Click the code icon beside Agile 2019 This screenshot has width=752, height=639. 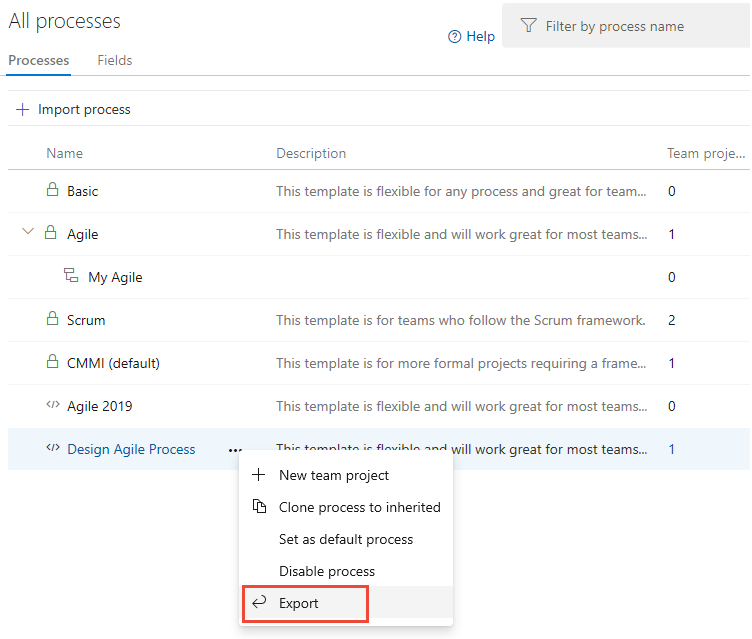tap(53, 405)
